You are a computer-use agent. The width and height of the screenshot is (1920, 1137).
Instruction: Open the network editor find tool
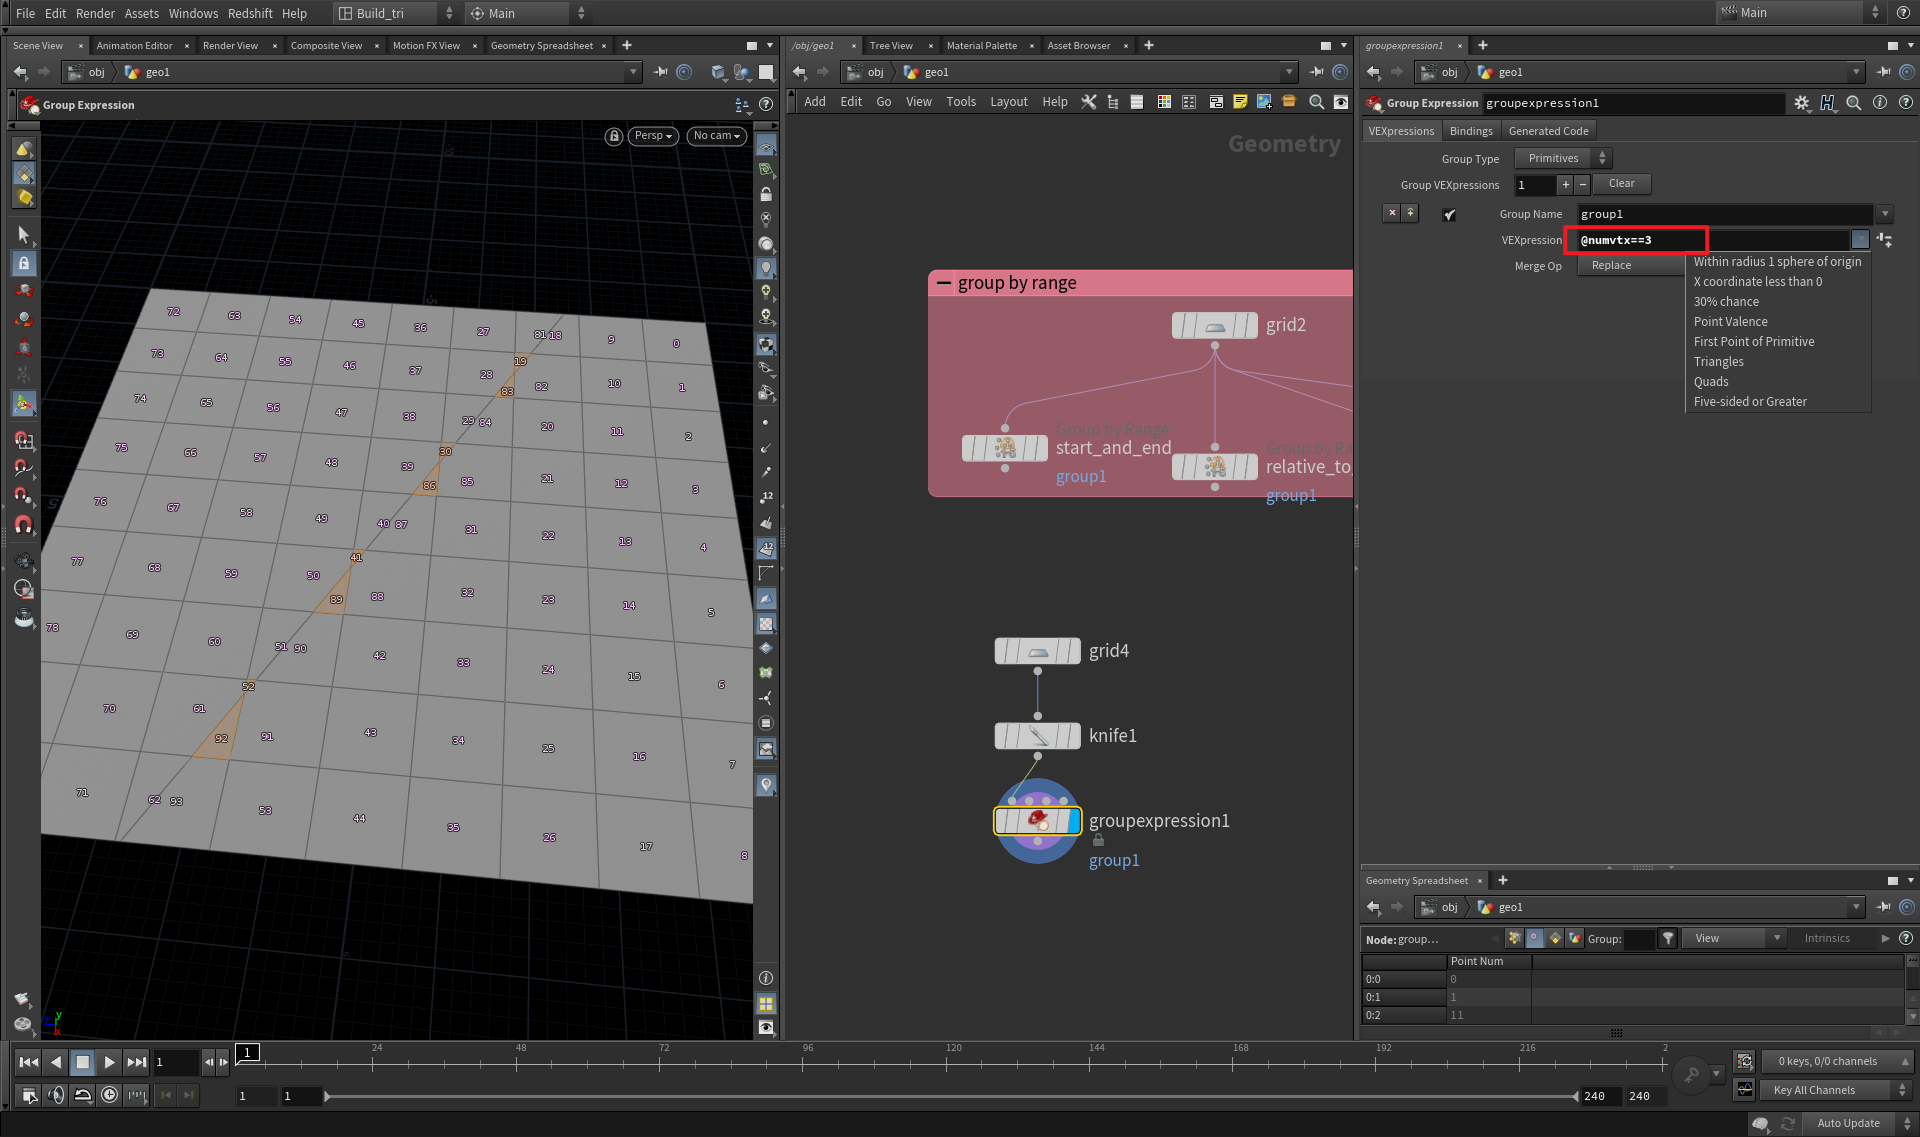coord(1316,101)
